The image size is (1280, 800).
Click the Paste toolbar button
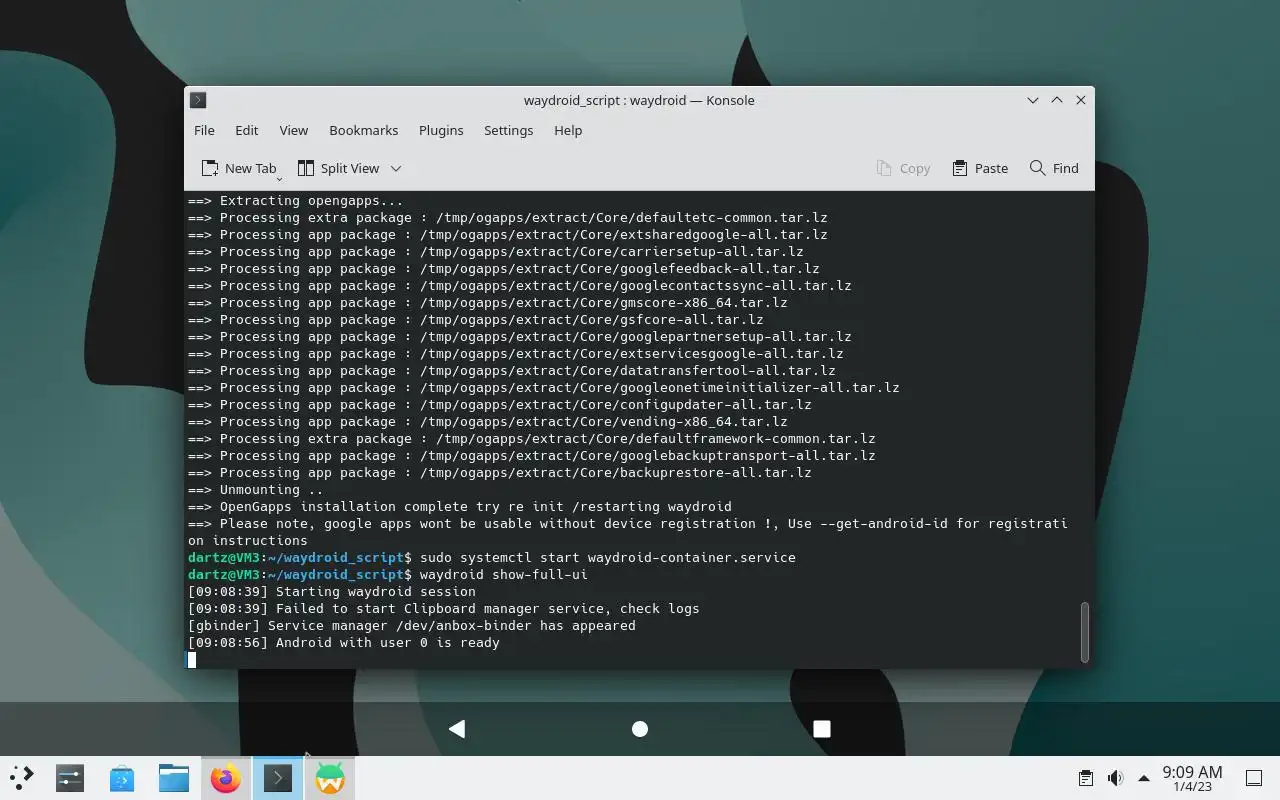point(980,168)
